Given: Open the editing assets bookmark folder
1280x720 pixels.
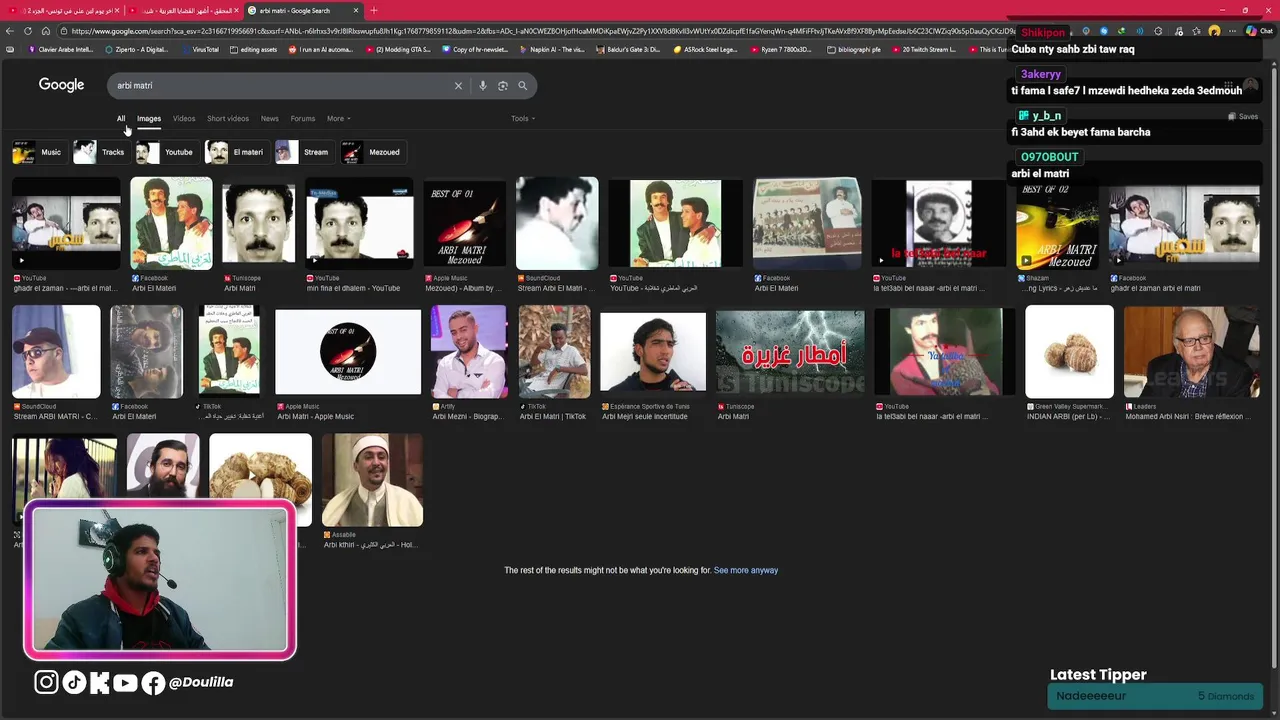Looking at the screenshot, I should [253, 49].
